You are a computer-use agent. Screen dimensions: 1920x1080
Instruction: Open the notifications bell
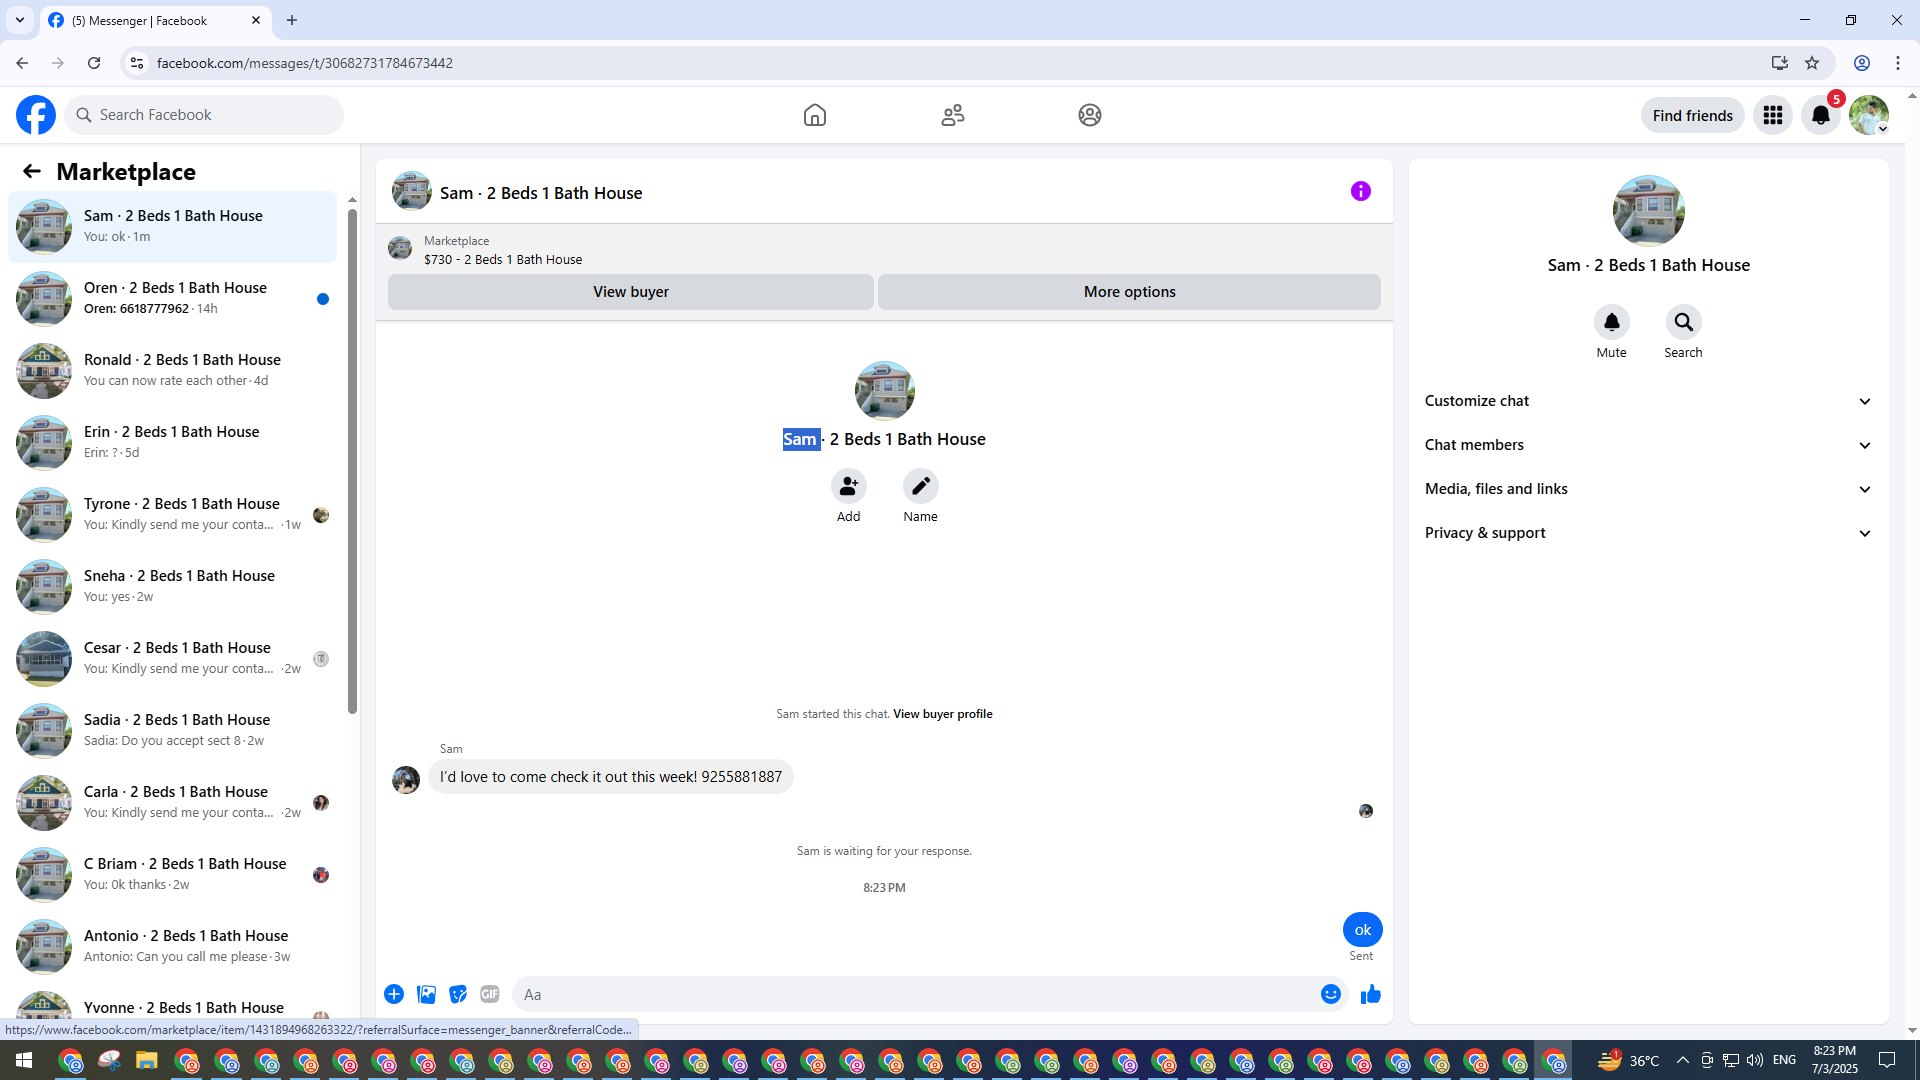pyautogui.click(x=1820, y=115)
